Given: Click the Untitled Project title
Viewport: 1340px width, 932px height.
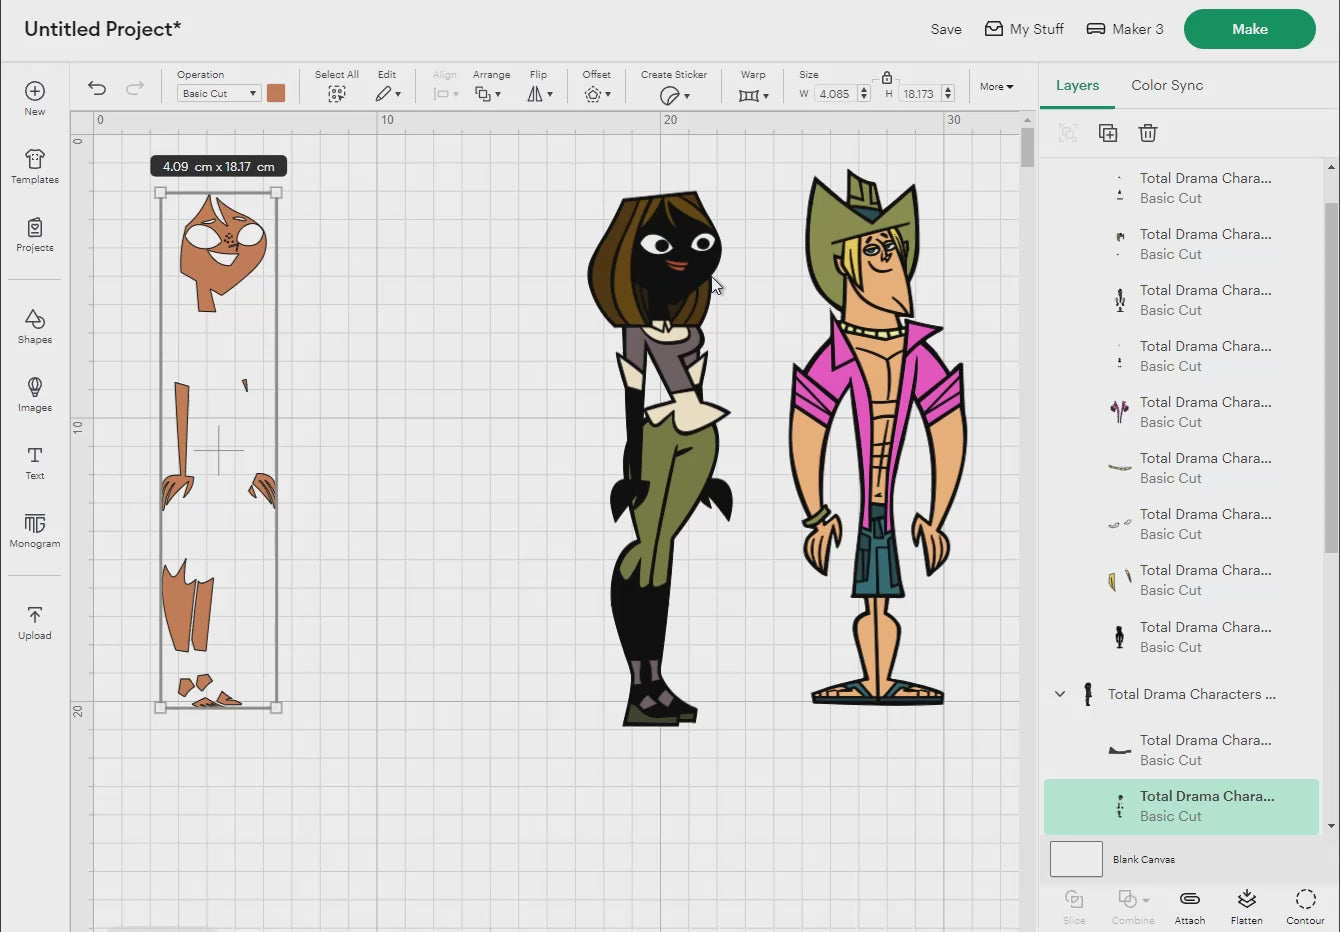Looking at the screenshot, I should (102, 29).
